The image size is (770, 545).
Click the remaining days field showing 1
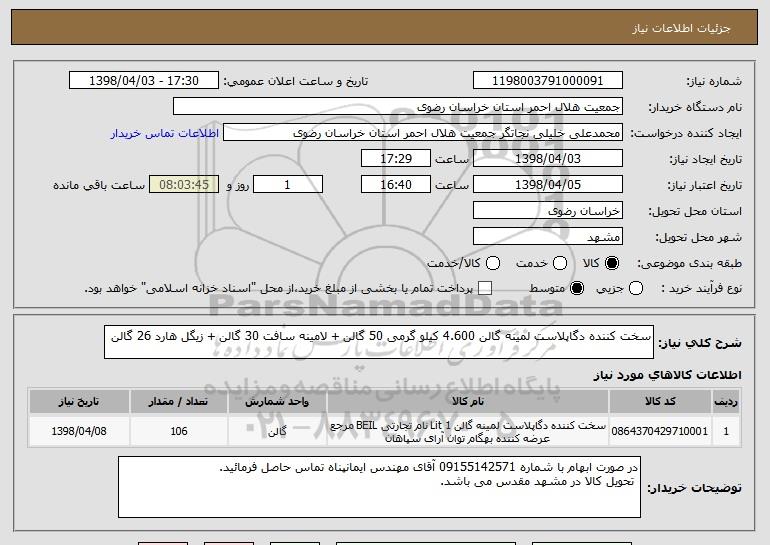tap(288, 185)
